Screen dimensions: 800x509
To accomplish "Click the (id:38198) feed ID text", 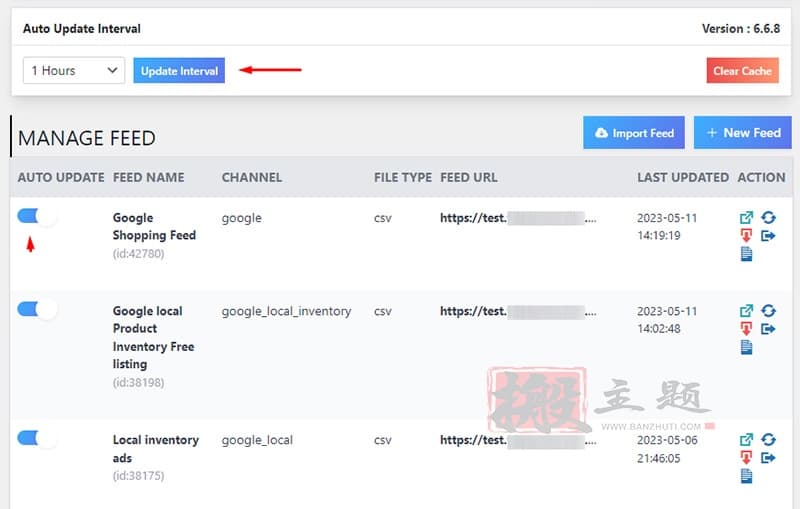I will 138,383.
